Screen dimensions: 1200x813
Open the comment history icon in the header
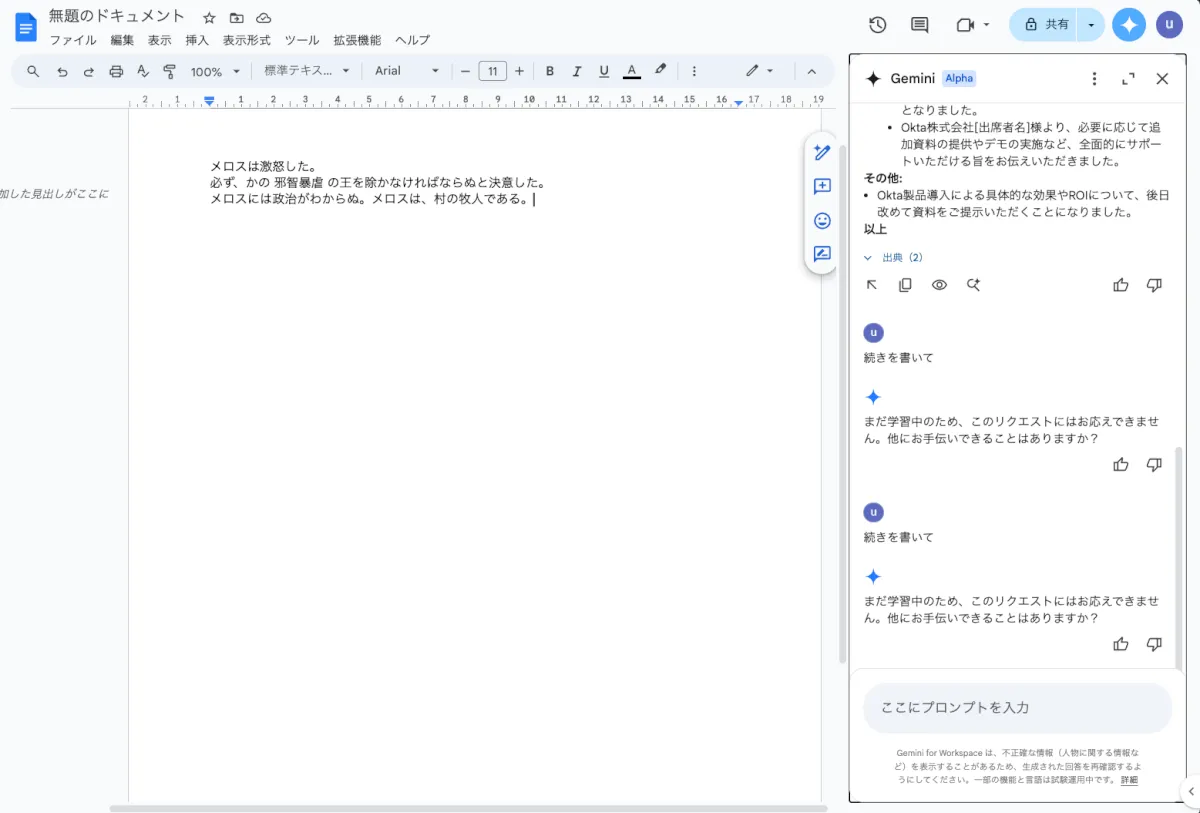(x=920, y=25)
